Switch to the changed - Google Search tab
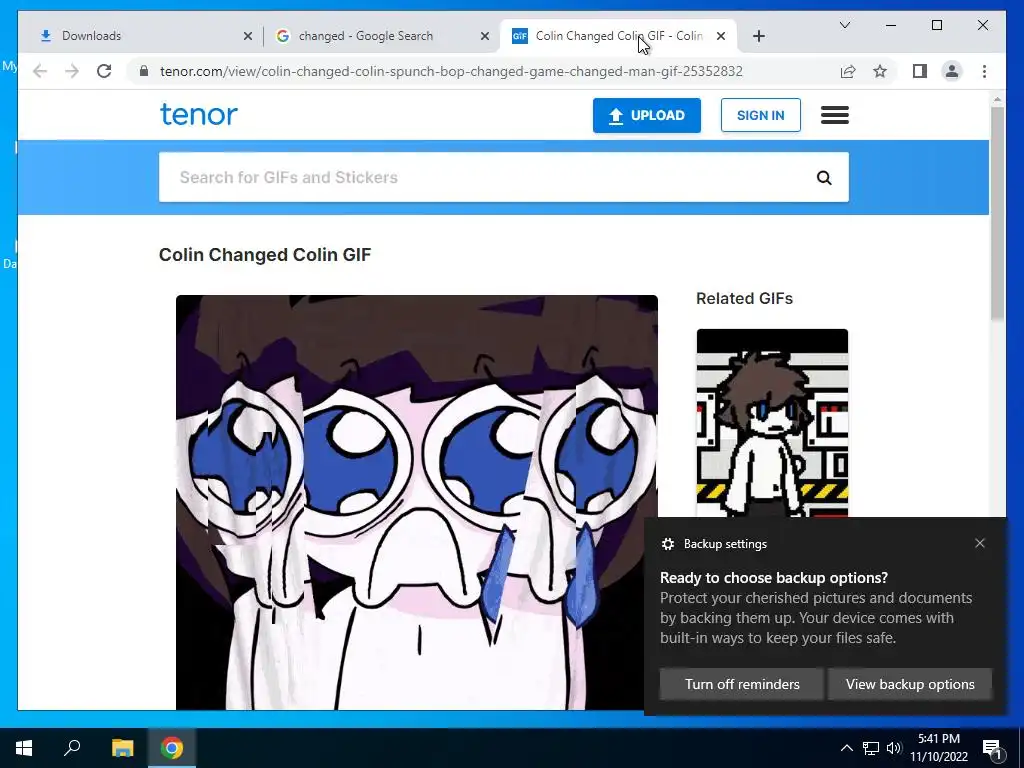Viewport: 1024px width, 768px height. pyautogui.click(x=382, y=36)
